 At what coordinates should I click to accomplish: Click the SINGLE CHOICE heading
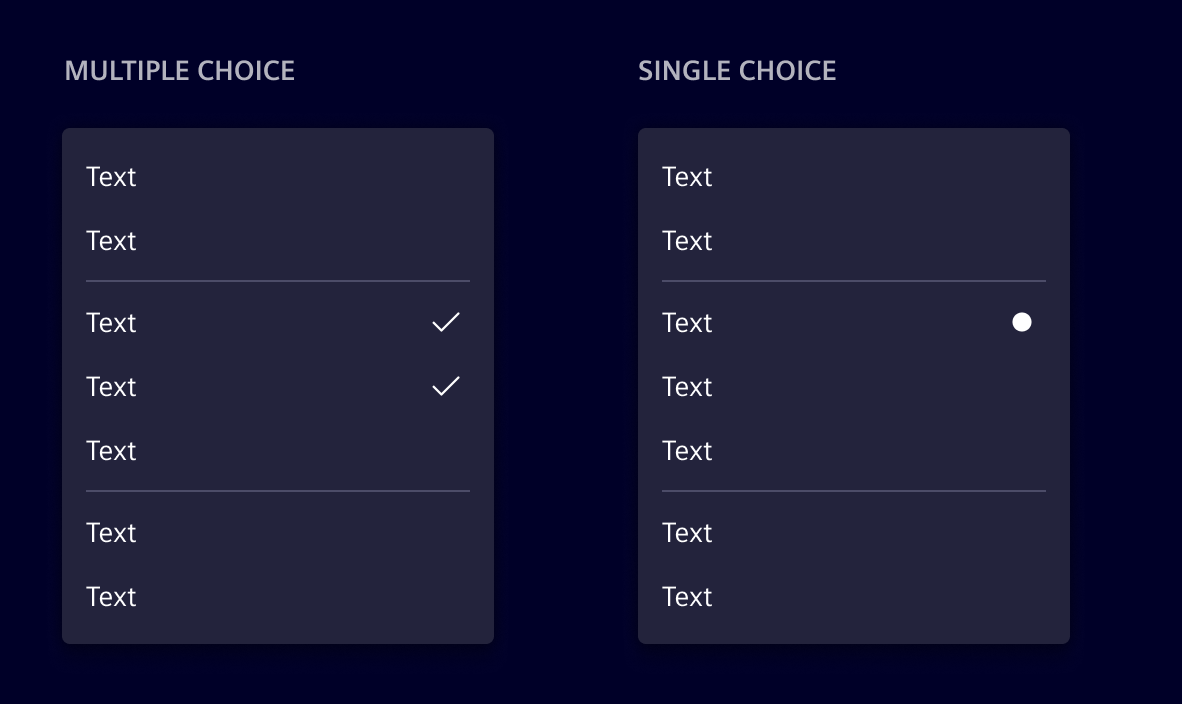tap(737, 71)
